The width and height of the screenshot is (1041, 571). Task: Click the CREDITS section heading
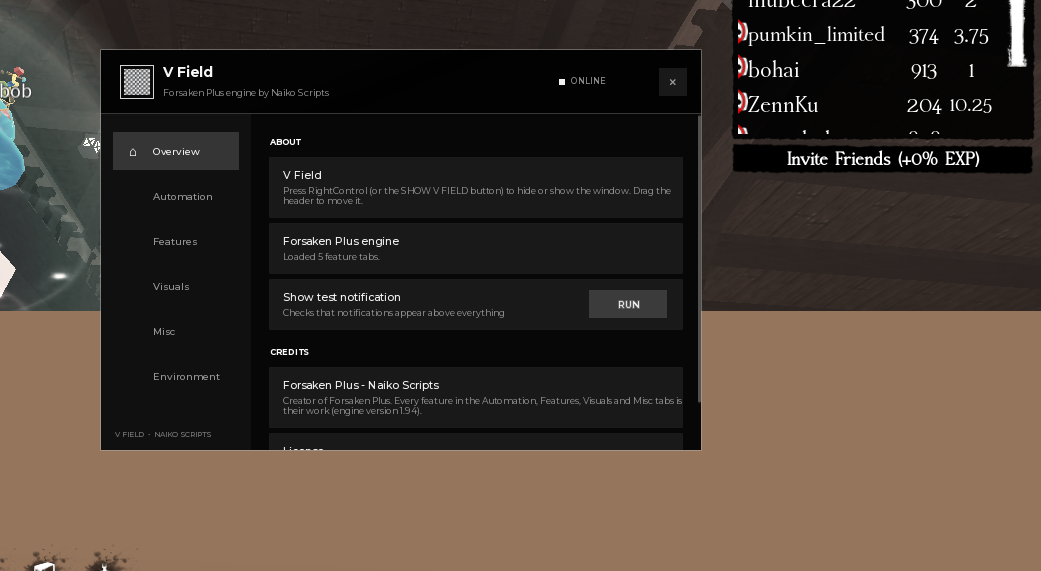click(289, 352)
